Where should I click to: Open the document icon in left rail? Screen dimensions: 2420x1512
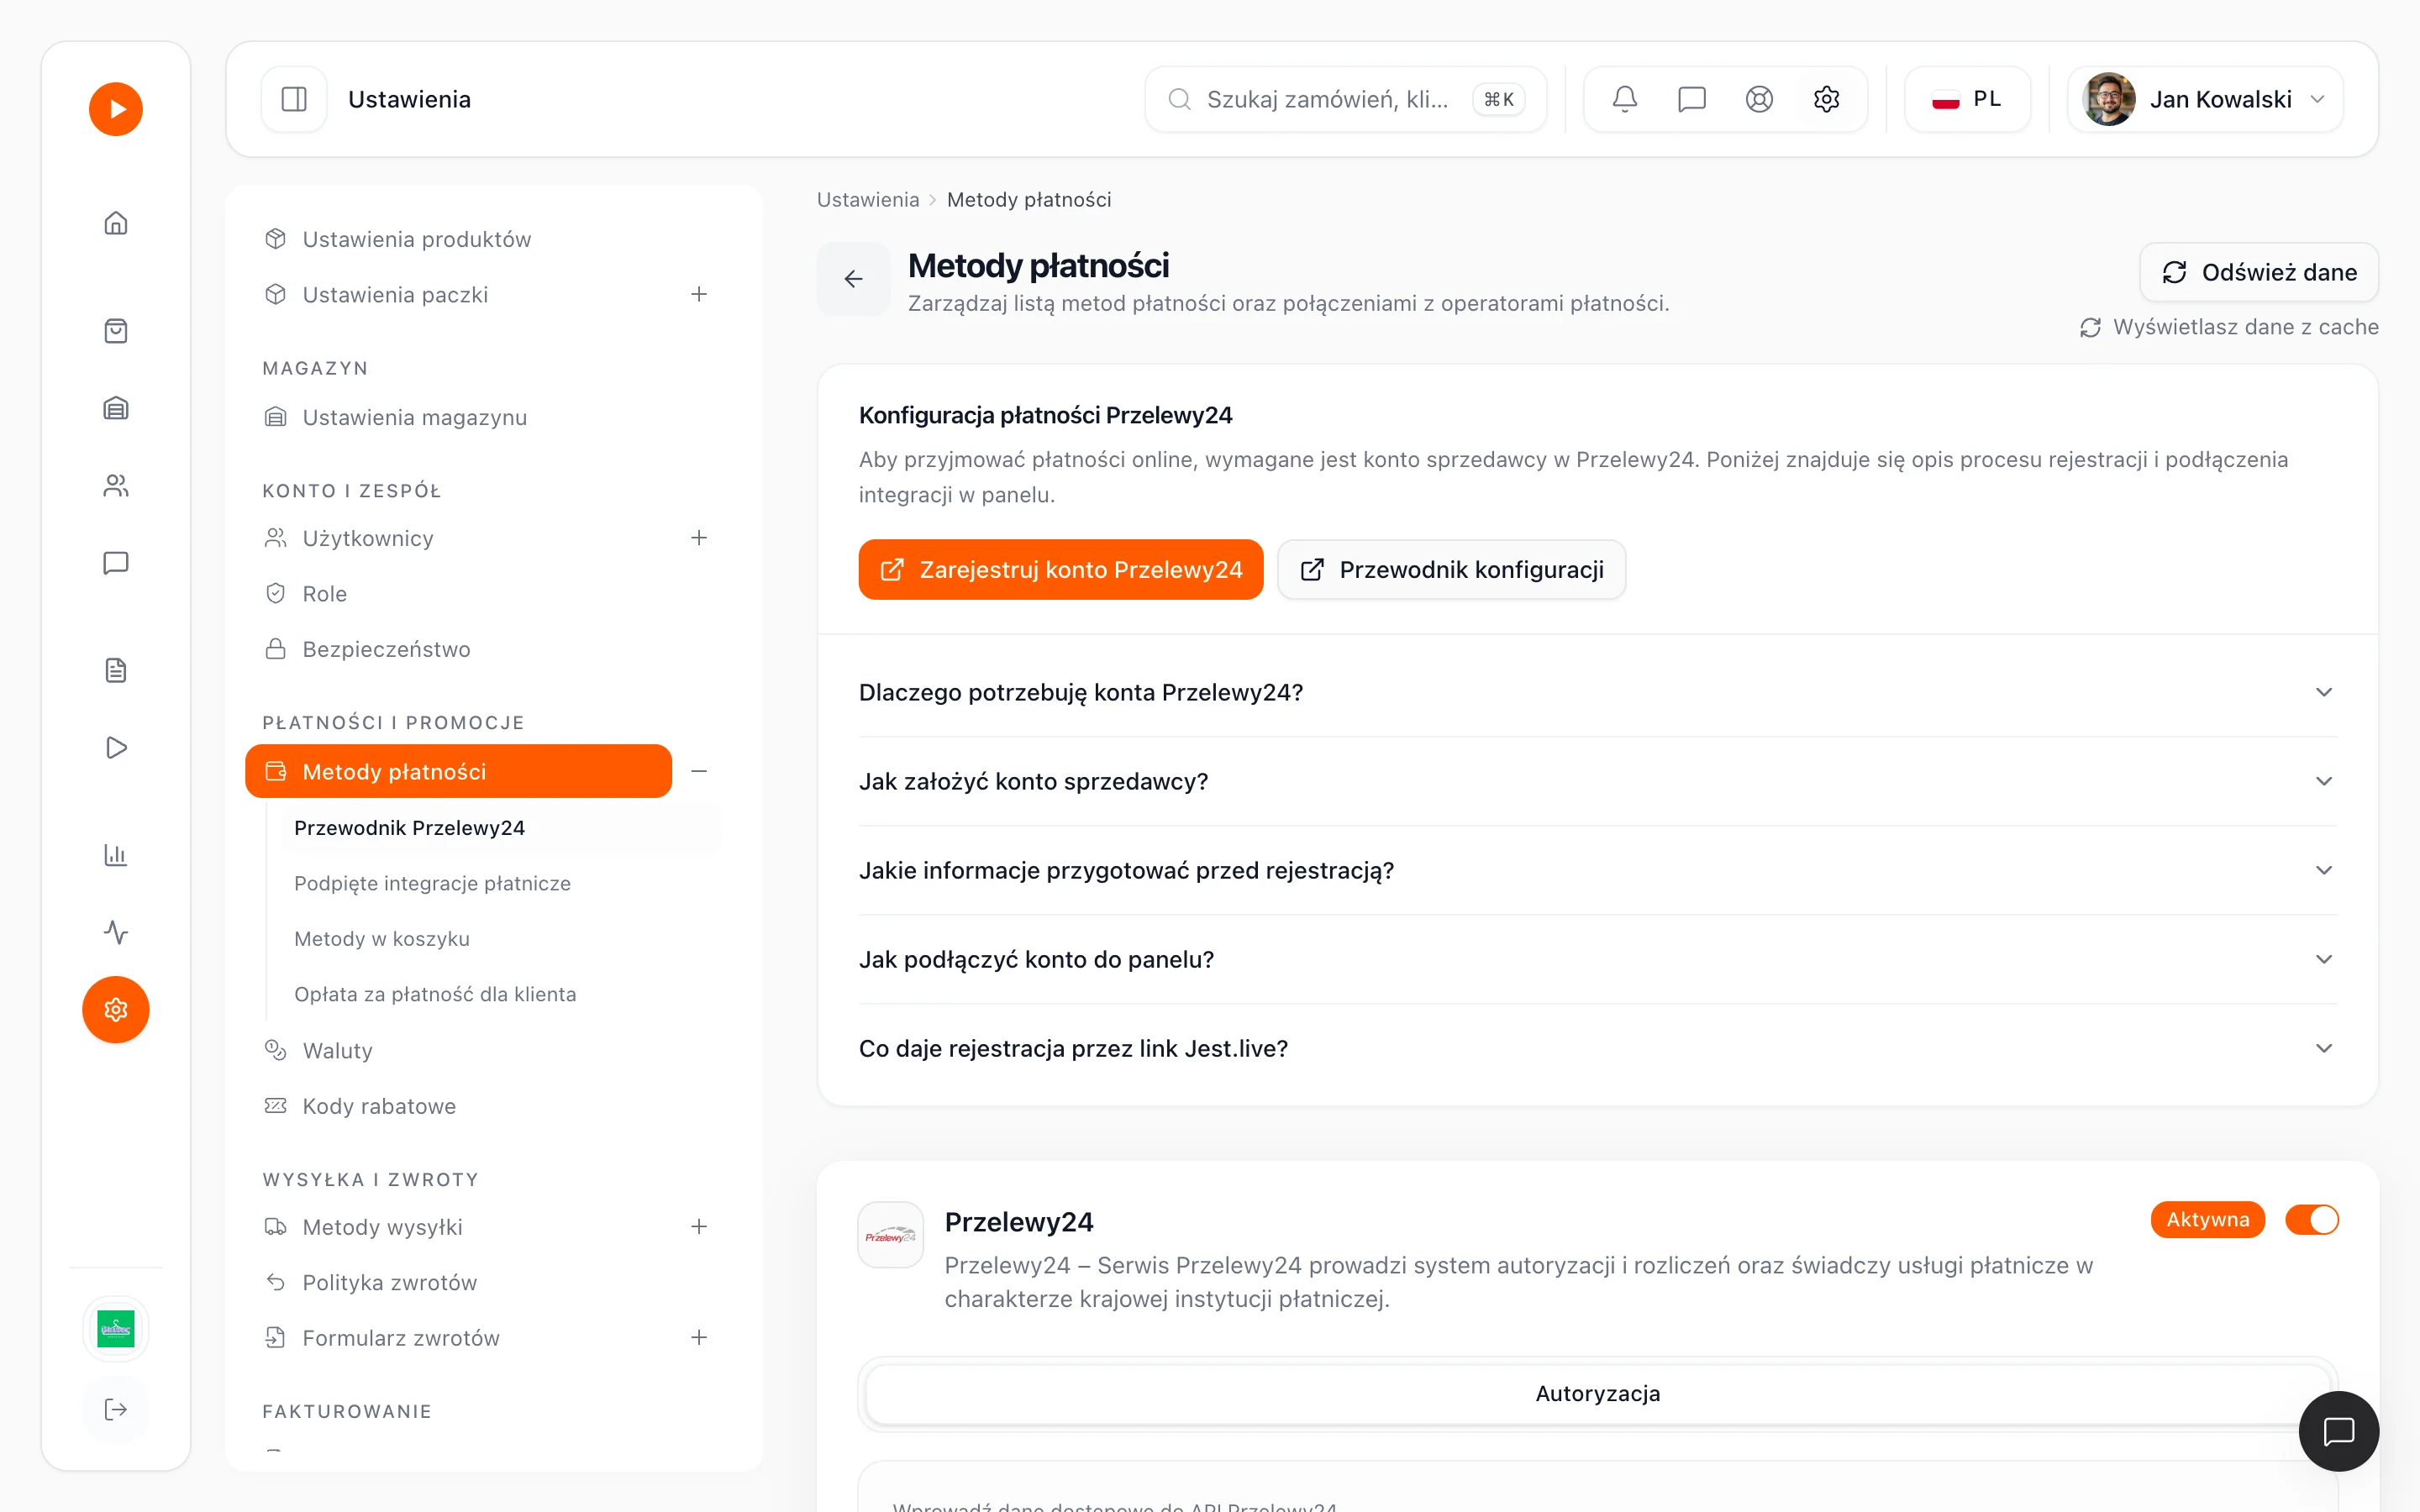[116, 670]
